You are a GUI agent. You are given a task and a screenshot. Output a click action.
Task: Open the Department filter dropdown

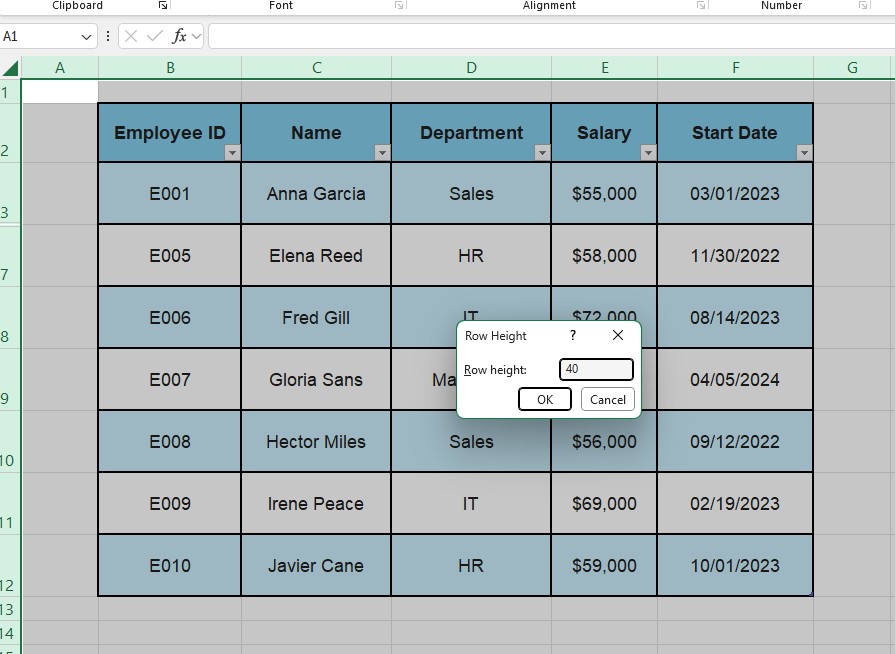click(x=542, y=153)
